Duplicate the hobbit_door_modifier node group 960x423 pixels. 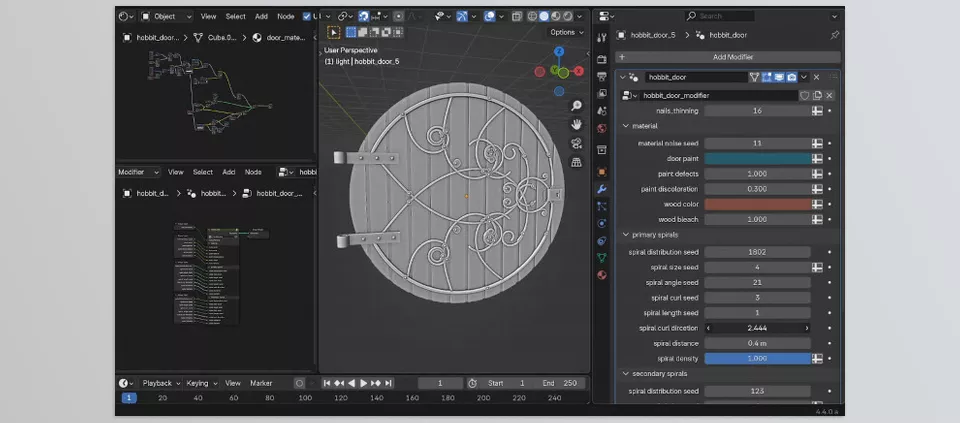coord(817,95)
